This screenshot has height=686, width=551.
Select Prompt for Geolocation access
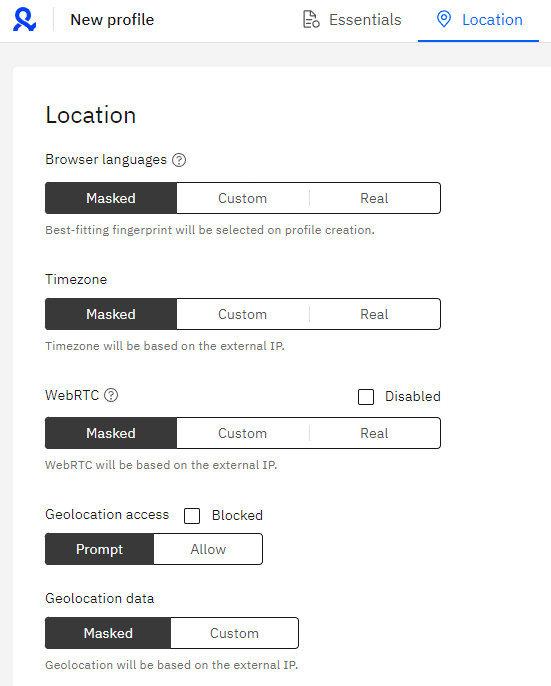100,549
